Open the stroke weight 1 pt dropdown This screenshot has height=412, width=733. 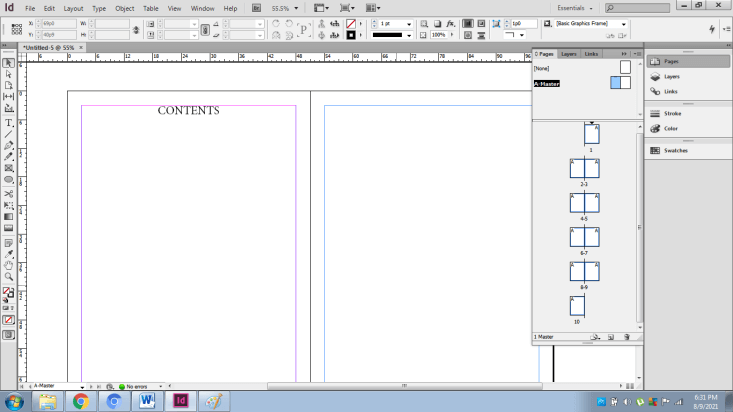409,24
